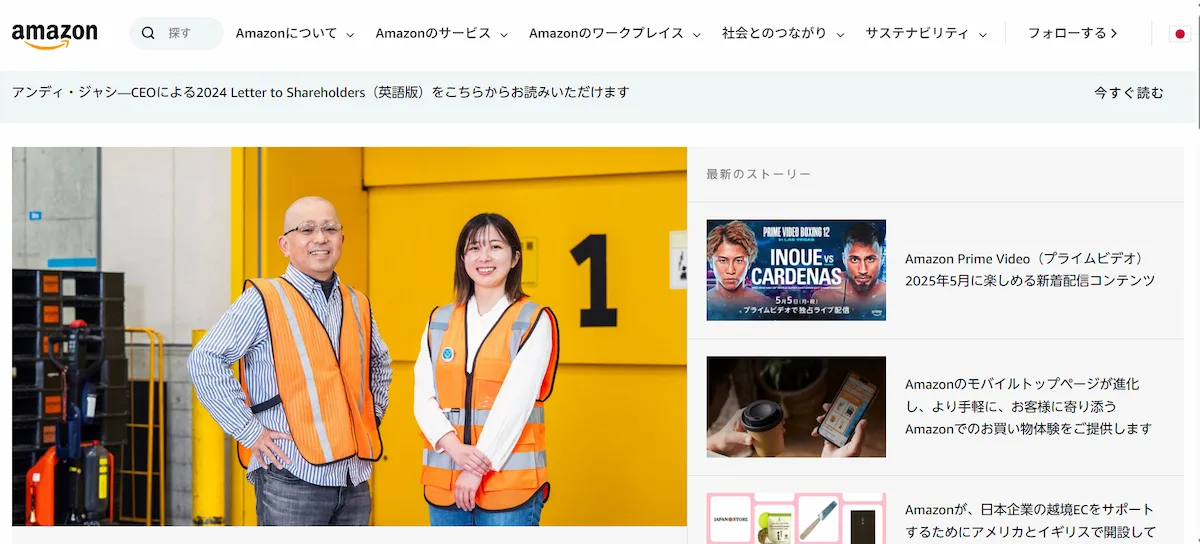Open the Amazonについて menu
Screen dimensions: 1200x544
coord(287,33)
